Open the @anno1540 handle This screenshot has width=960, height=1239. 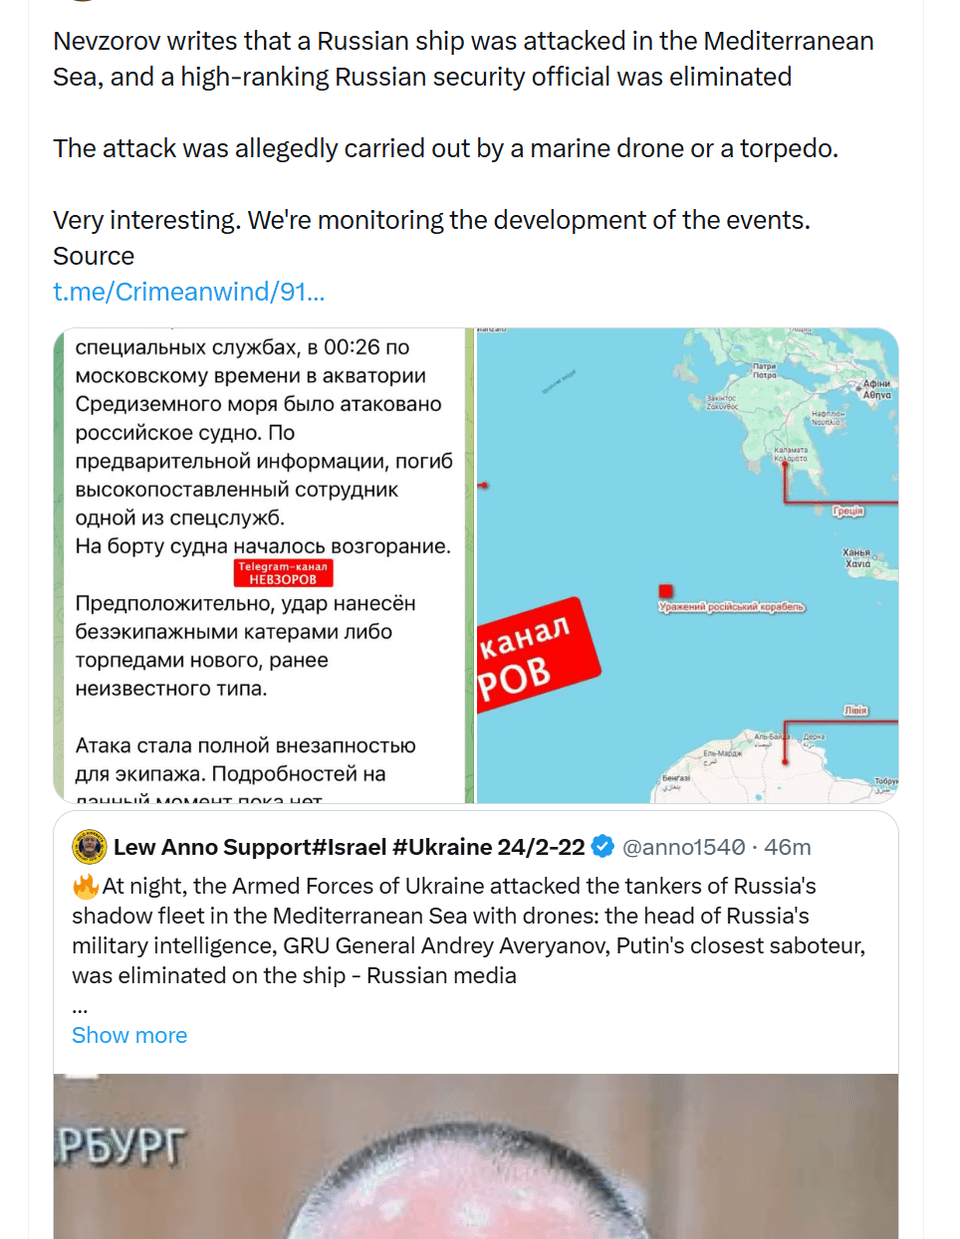683,848
